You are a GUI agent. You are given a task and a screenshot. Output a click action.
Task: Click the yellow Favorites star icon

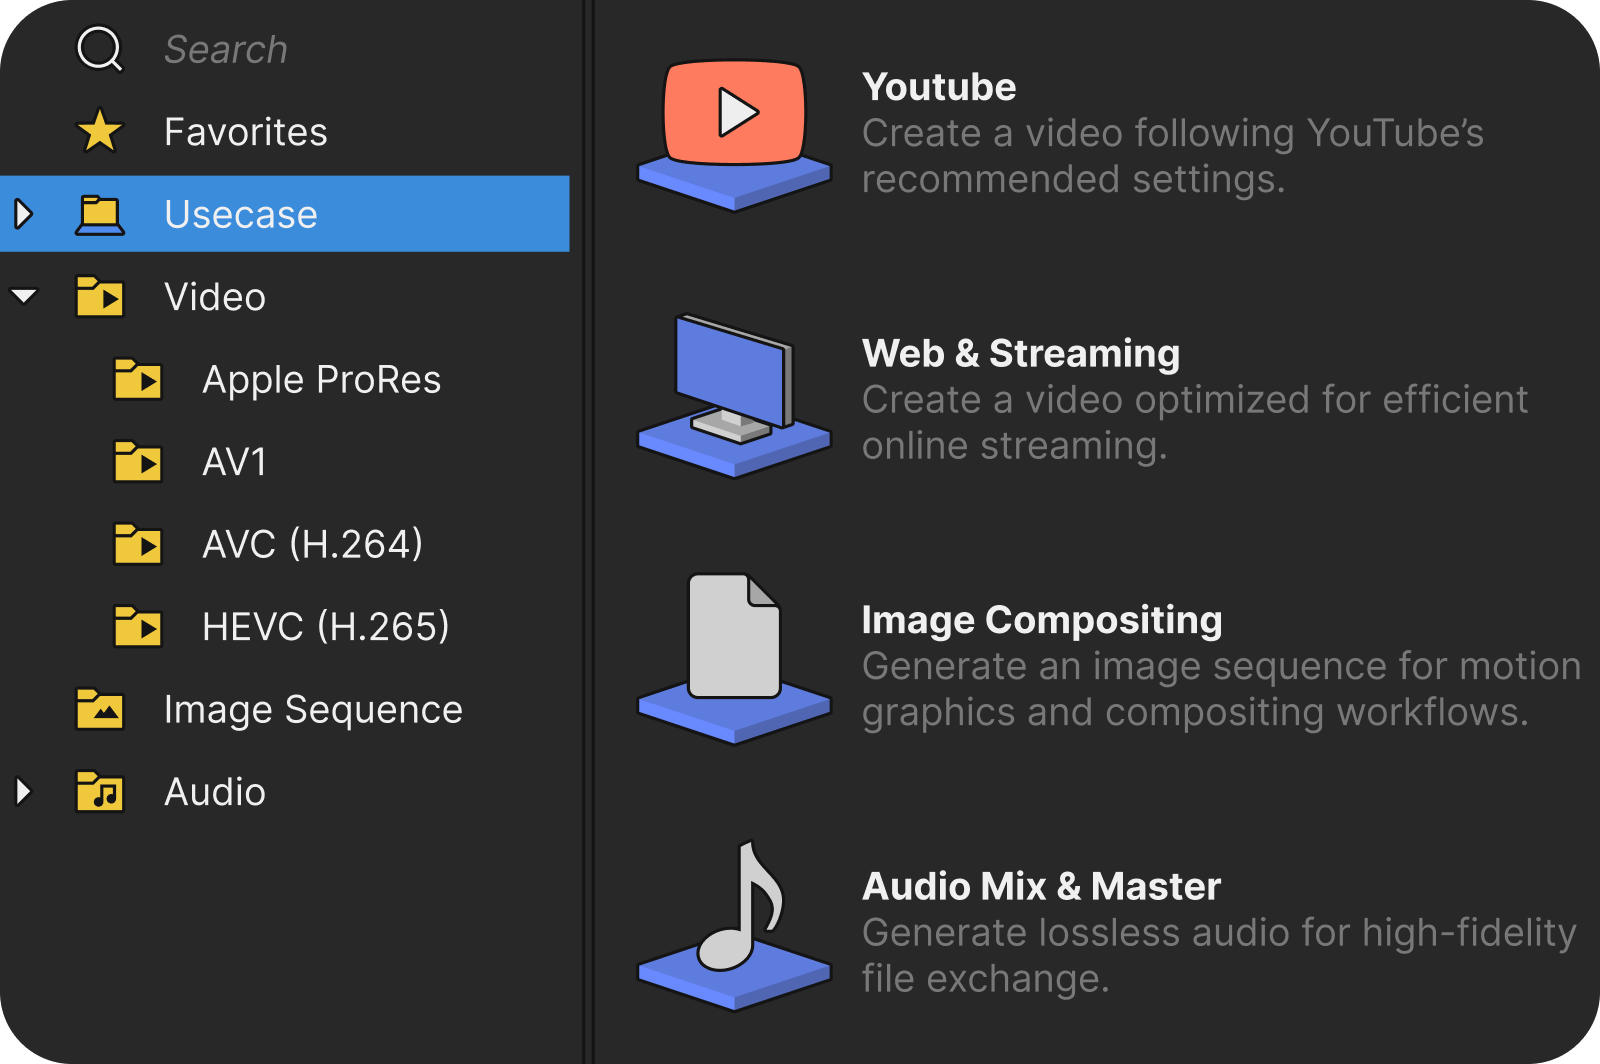(x=100, y=132)
